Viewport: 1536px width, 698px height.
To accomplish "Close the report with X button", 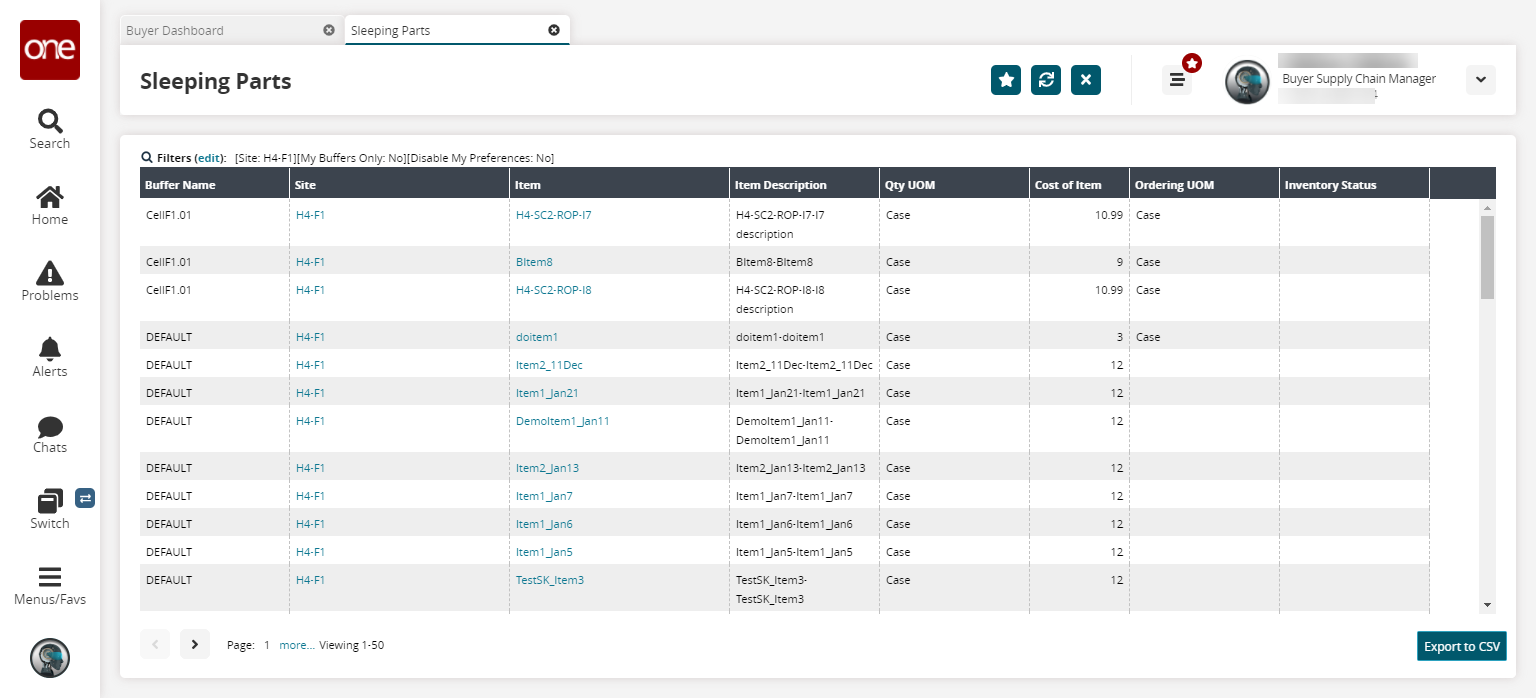I will pyautogui.click(x=1086, y=80).
